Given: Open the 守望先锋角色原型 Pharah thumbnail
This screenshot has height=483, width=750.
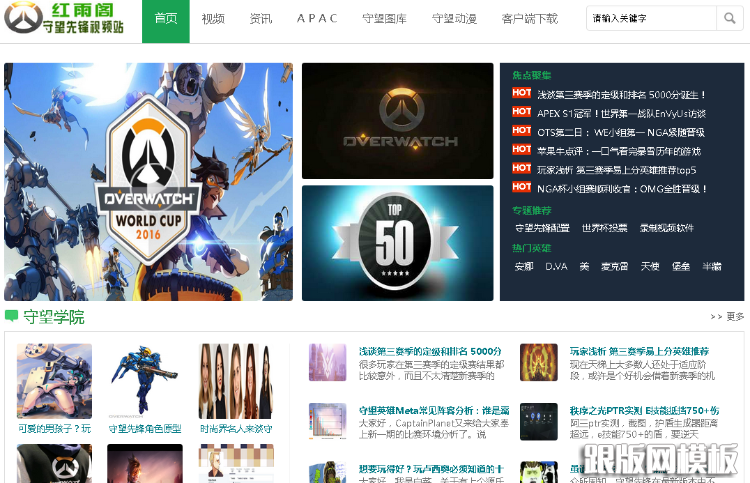Looking at the screenshot, I should pos(145,382).
